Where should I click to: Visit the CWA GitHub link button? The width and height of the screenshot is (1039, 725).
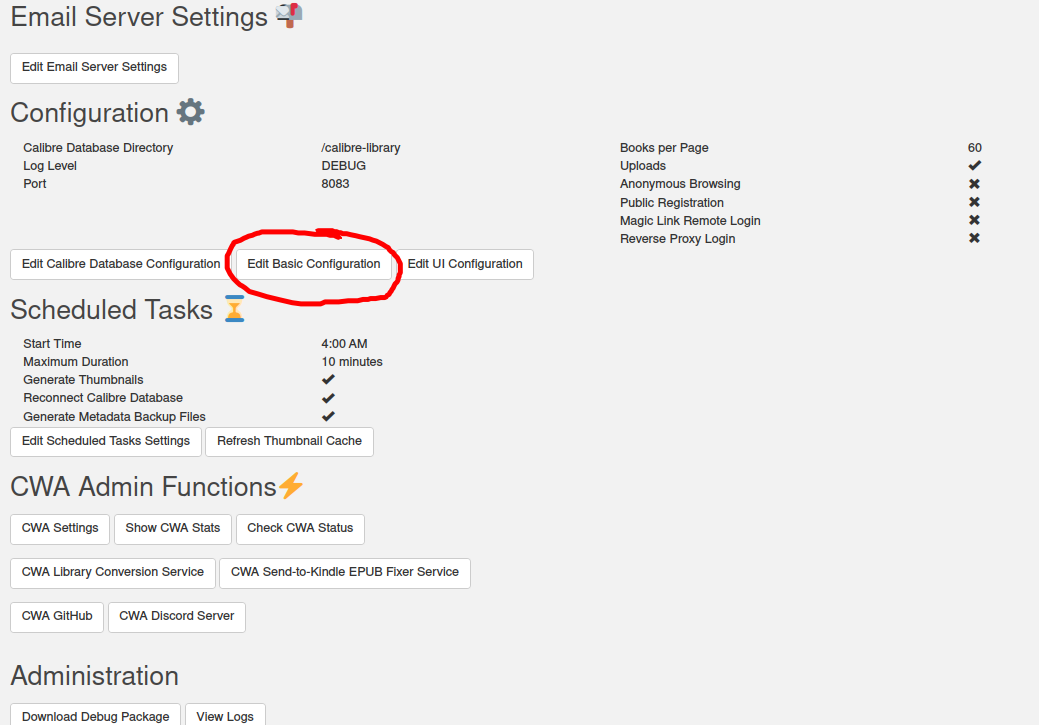[57, 617]
